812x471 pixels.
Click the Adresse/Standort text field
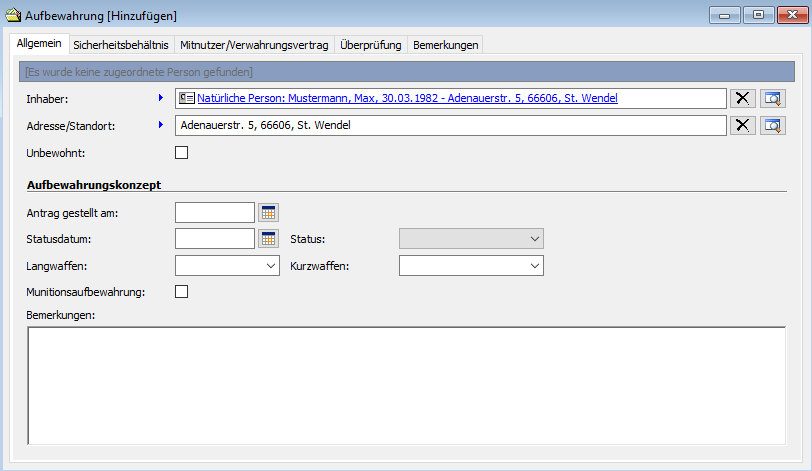(x=450, y=125)
